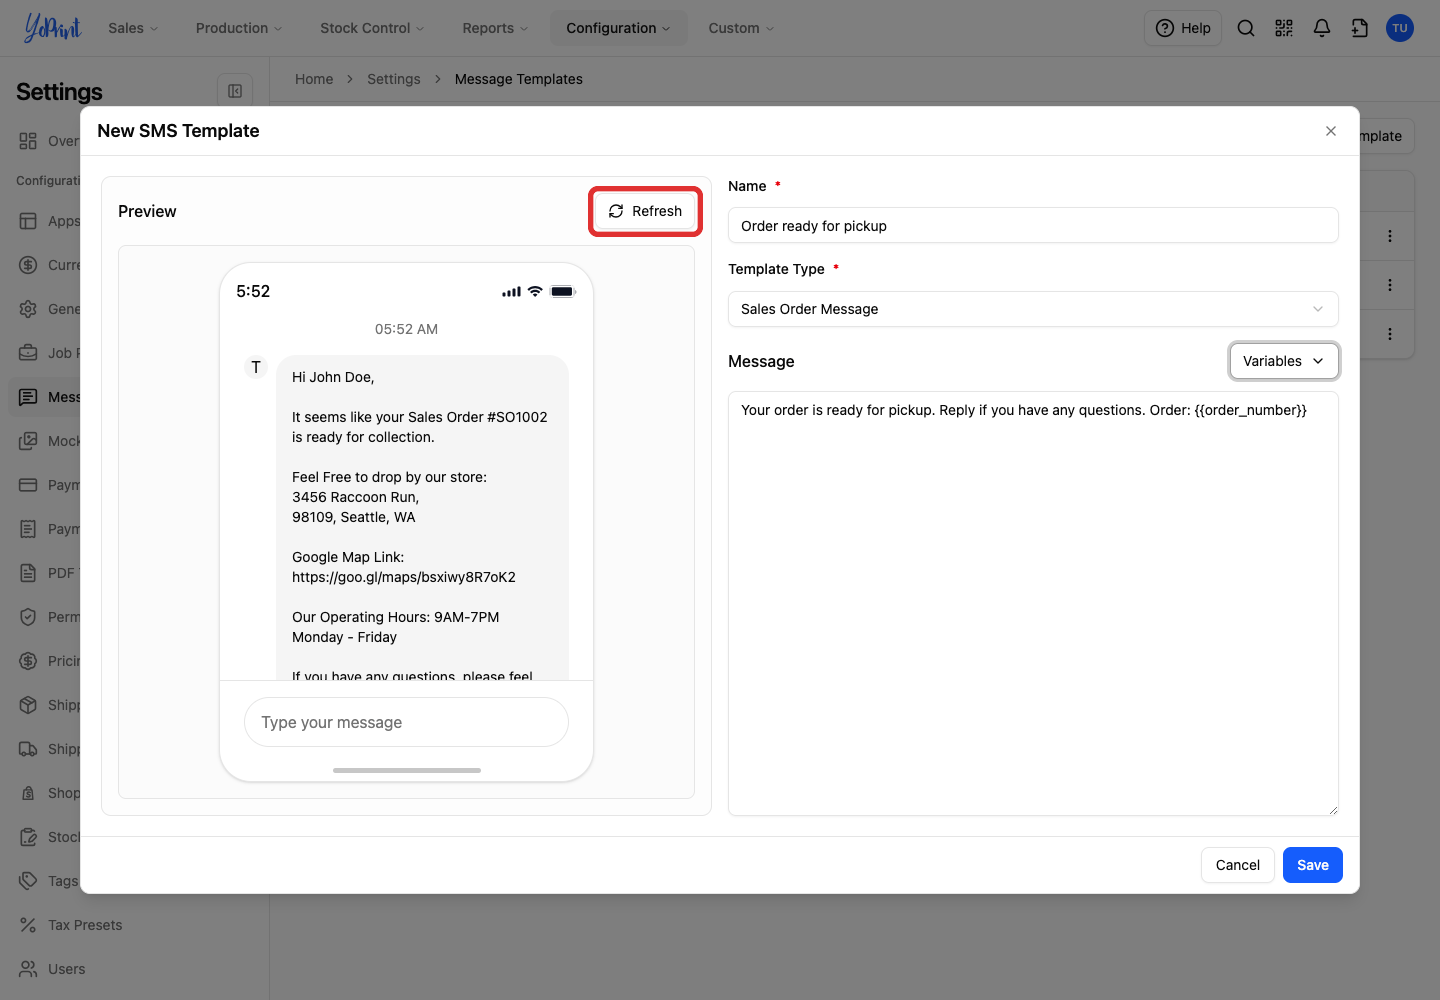Open the Stock Control menu
Viewport: 1440px width, 1000px height.
pos(372,28)
